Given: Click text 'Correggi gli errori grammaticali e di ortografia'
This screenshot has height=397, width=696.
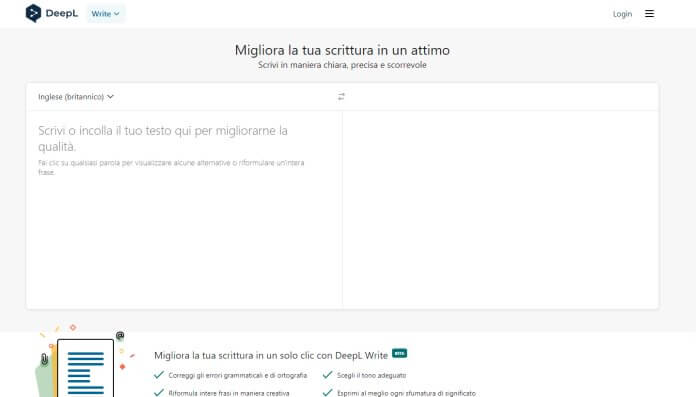Looking at the screenshot, I should coord(237,375).
